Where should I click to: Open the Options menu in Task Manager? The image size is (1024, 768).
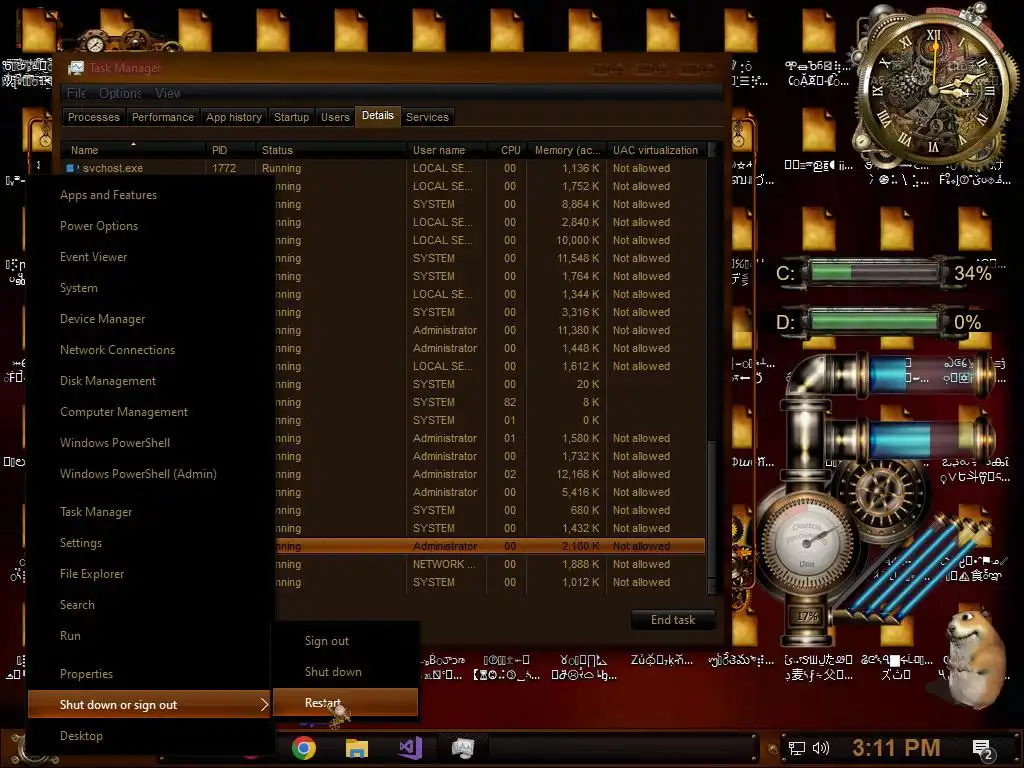[120, 93]
